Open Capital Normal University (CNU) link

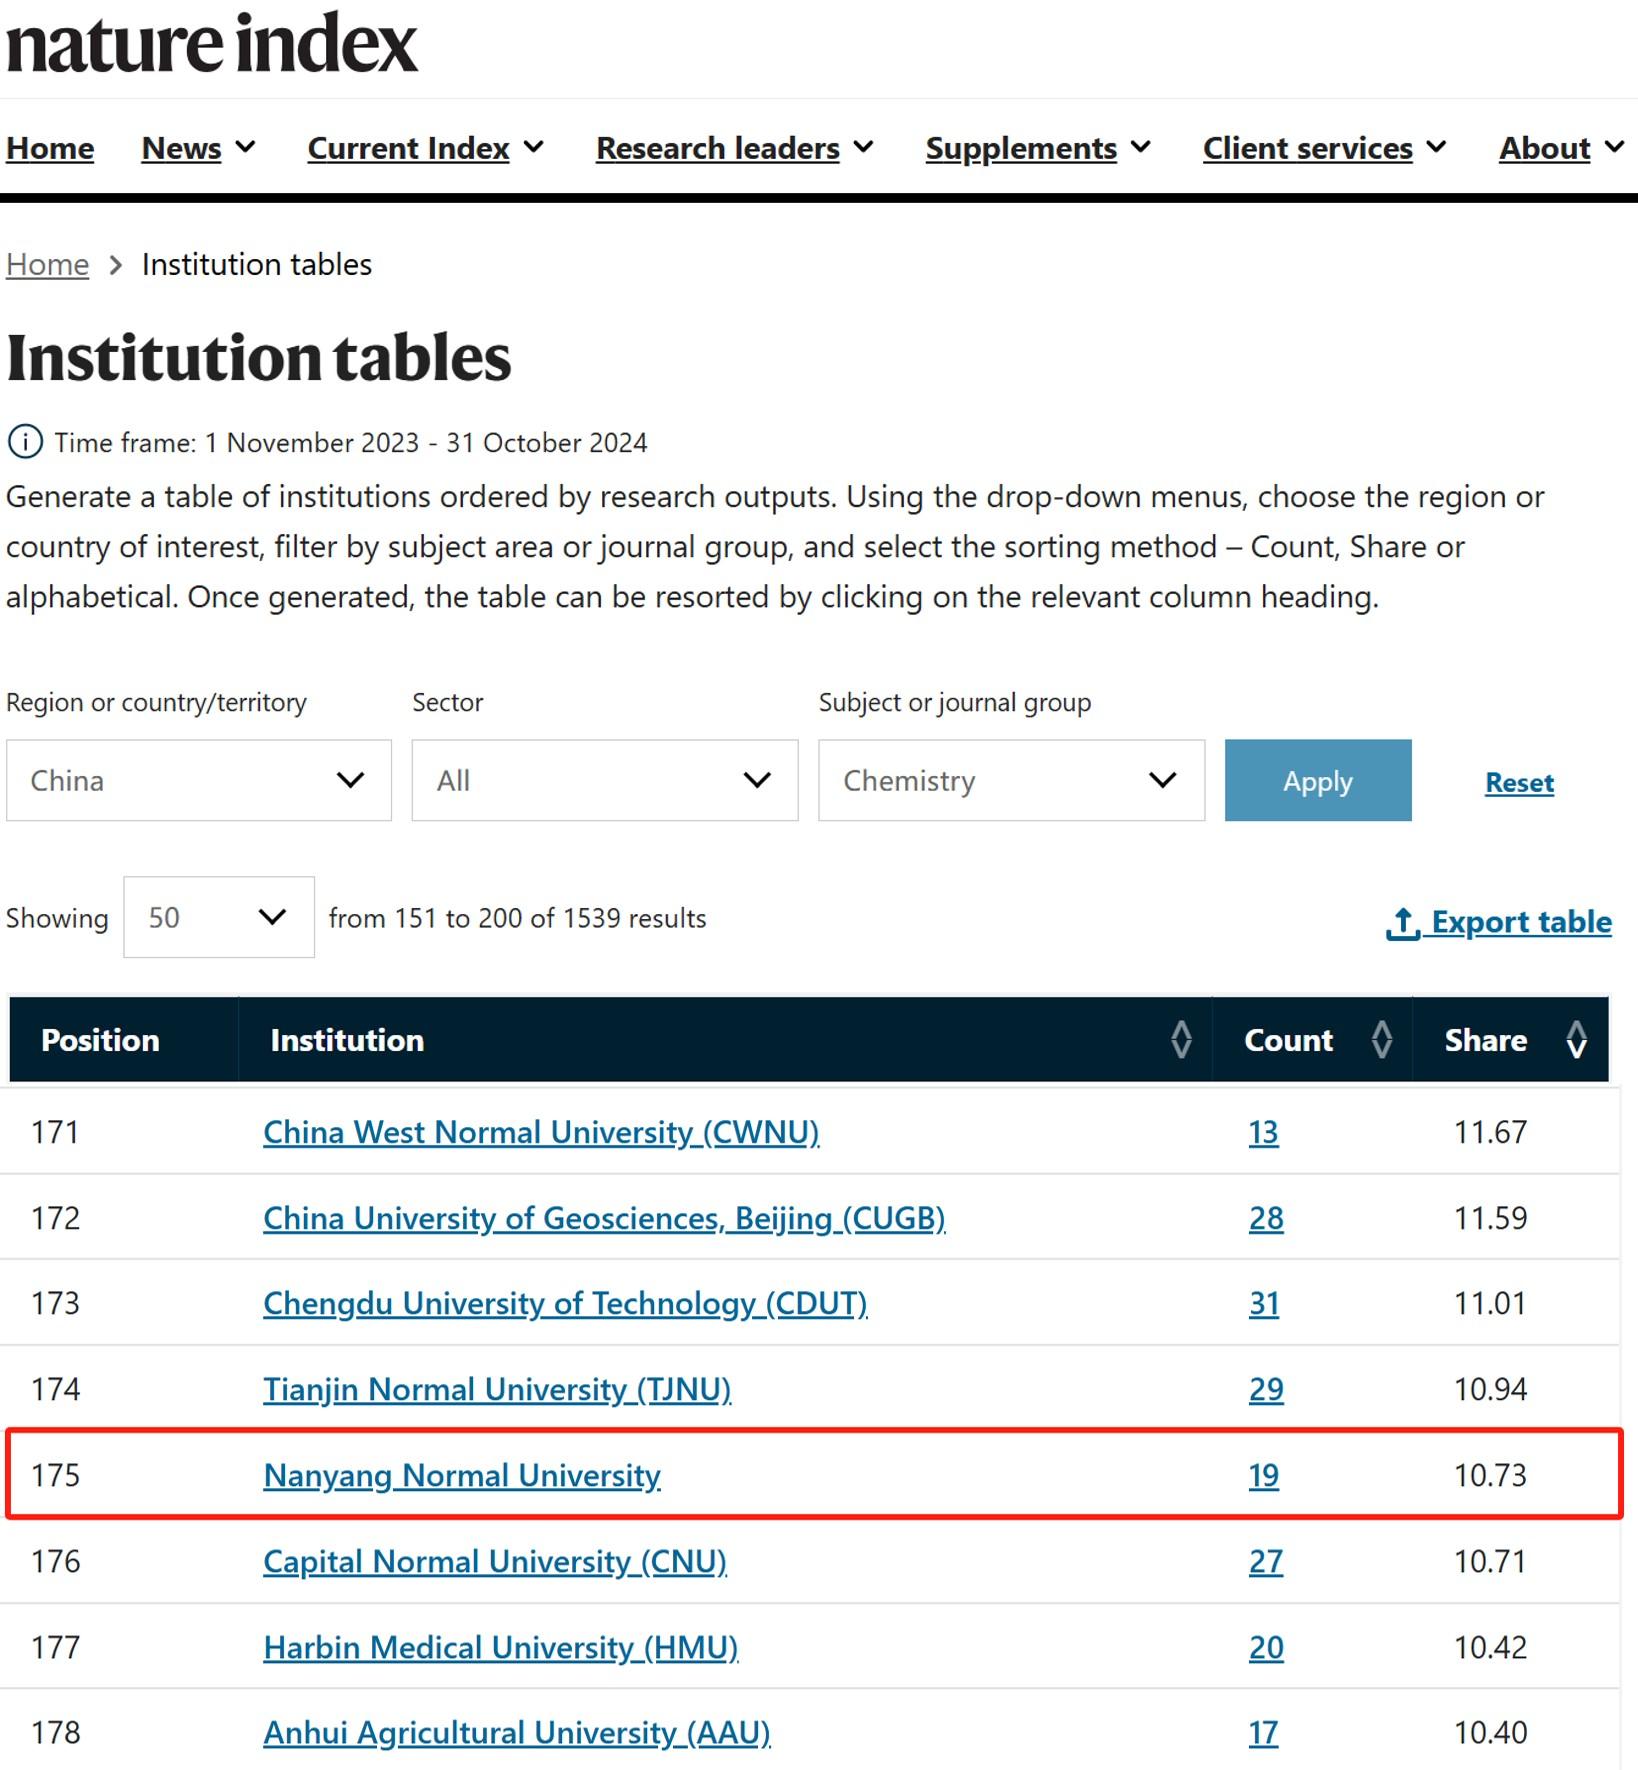495,1561
